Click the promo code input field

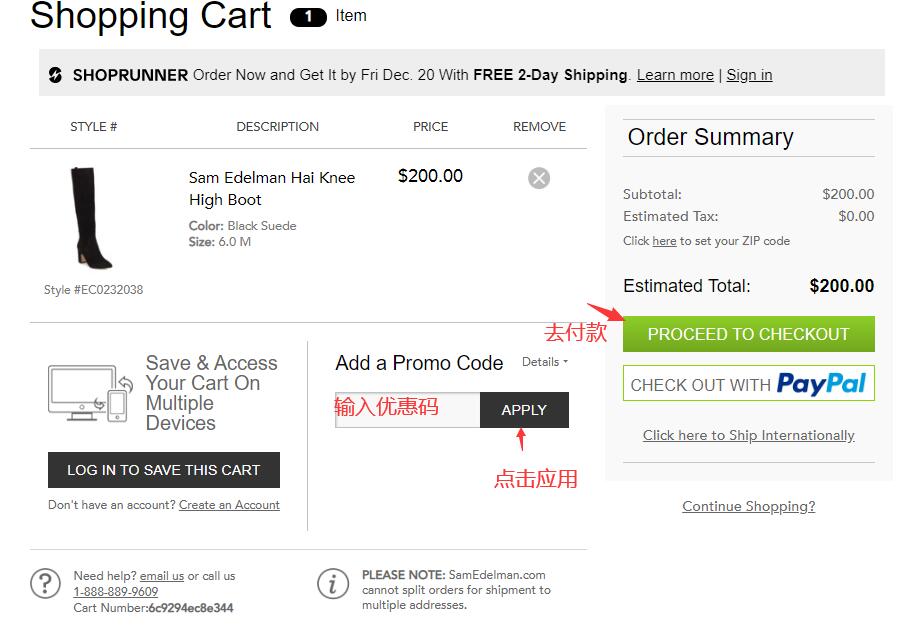click(x=407, y=410)
